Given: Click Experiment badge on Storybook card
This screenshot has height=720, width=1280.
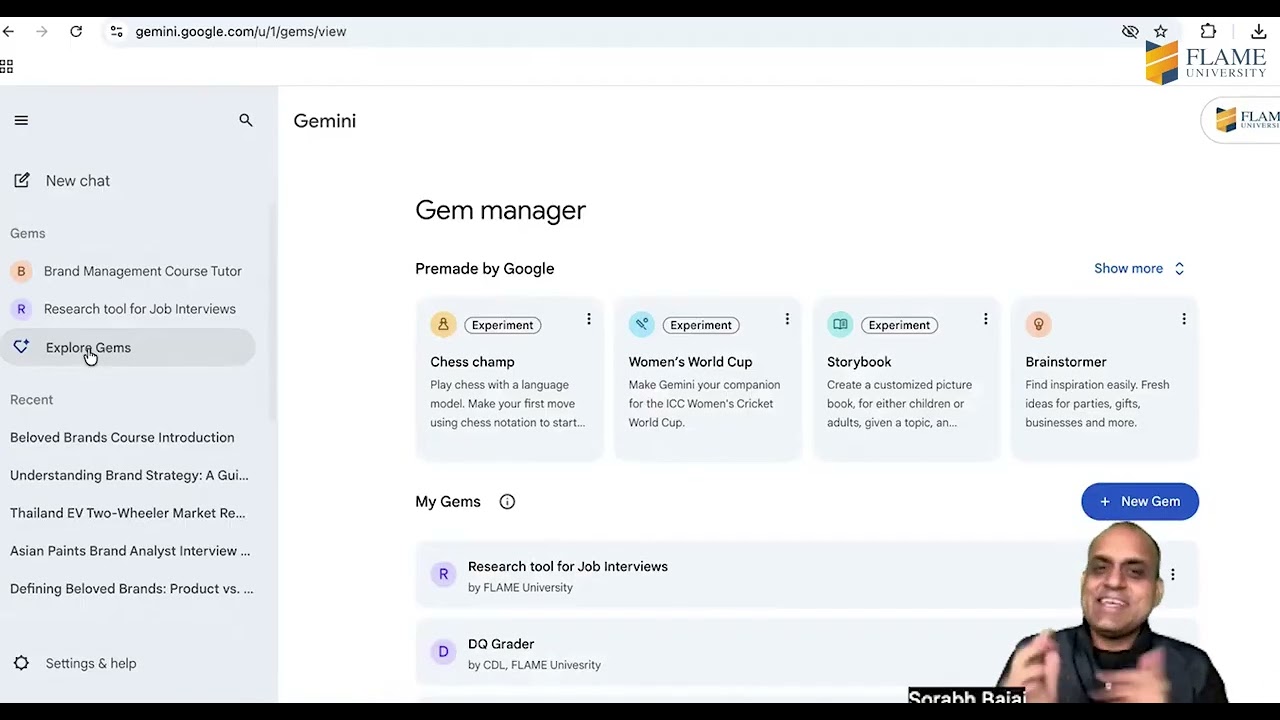Looking at the screenshot, I should [899, 325].
